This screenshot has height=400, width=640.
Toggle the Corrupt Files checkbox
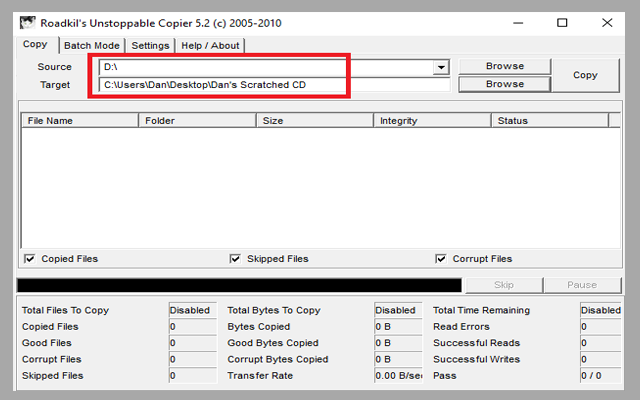[x=441, y=259]
